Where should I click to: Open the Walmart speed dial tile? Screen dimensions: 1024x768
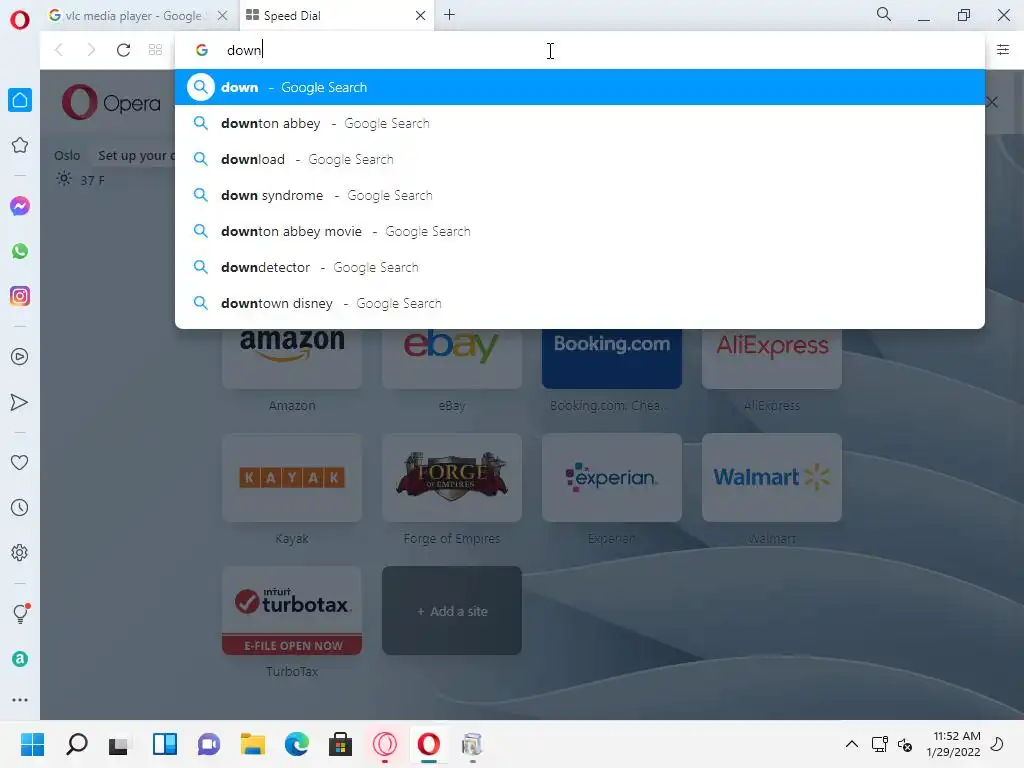[x=772, y=477]
